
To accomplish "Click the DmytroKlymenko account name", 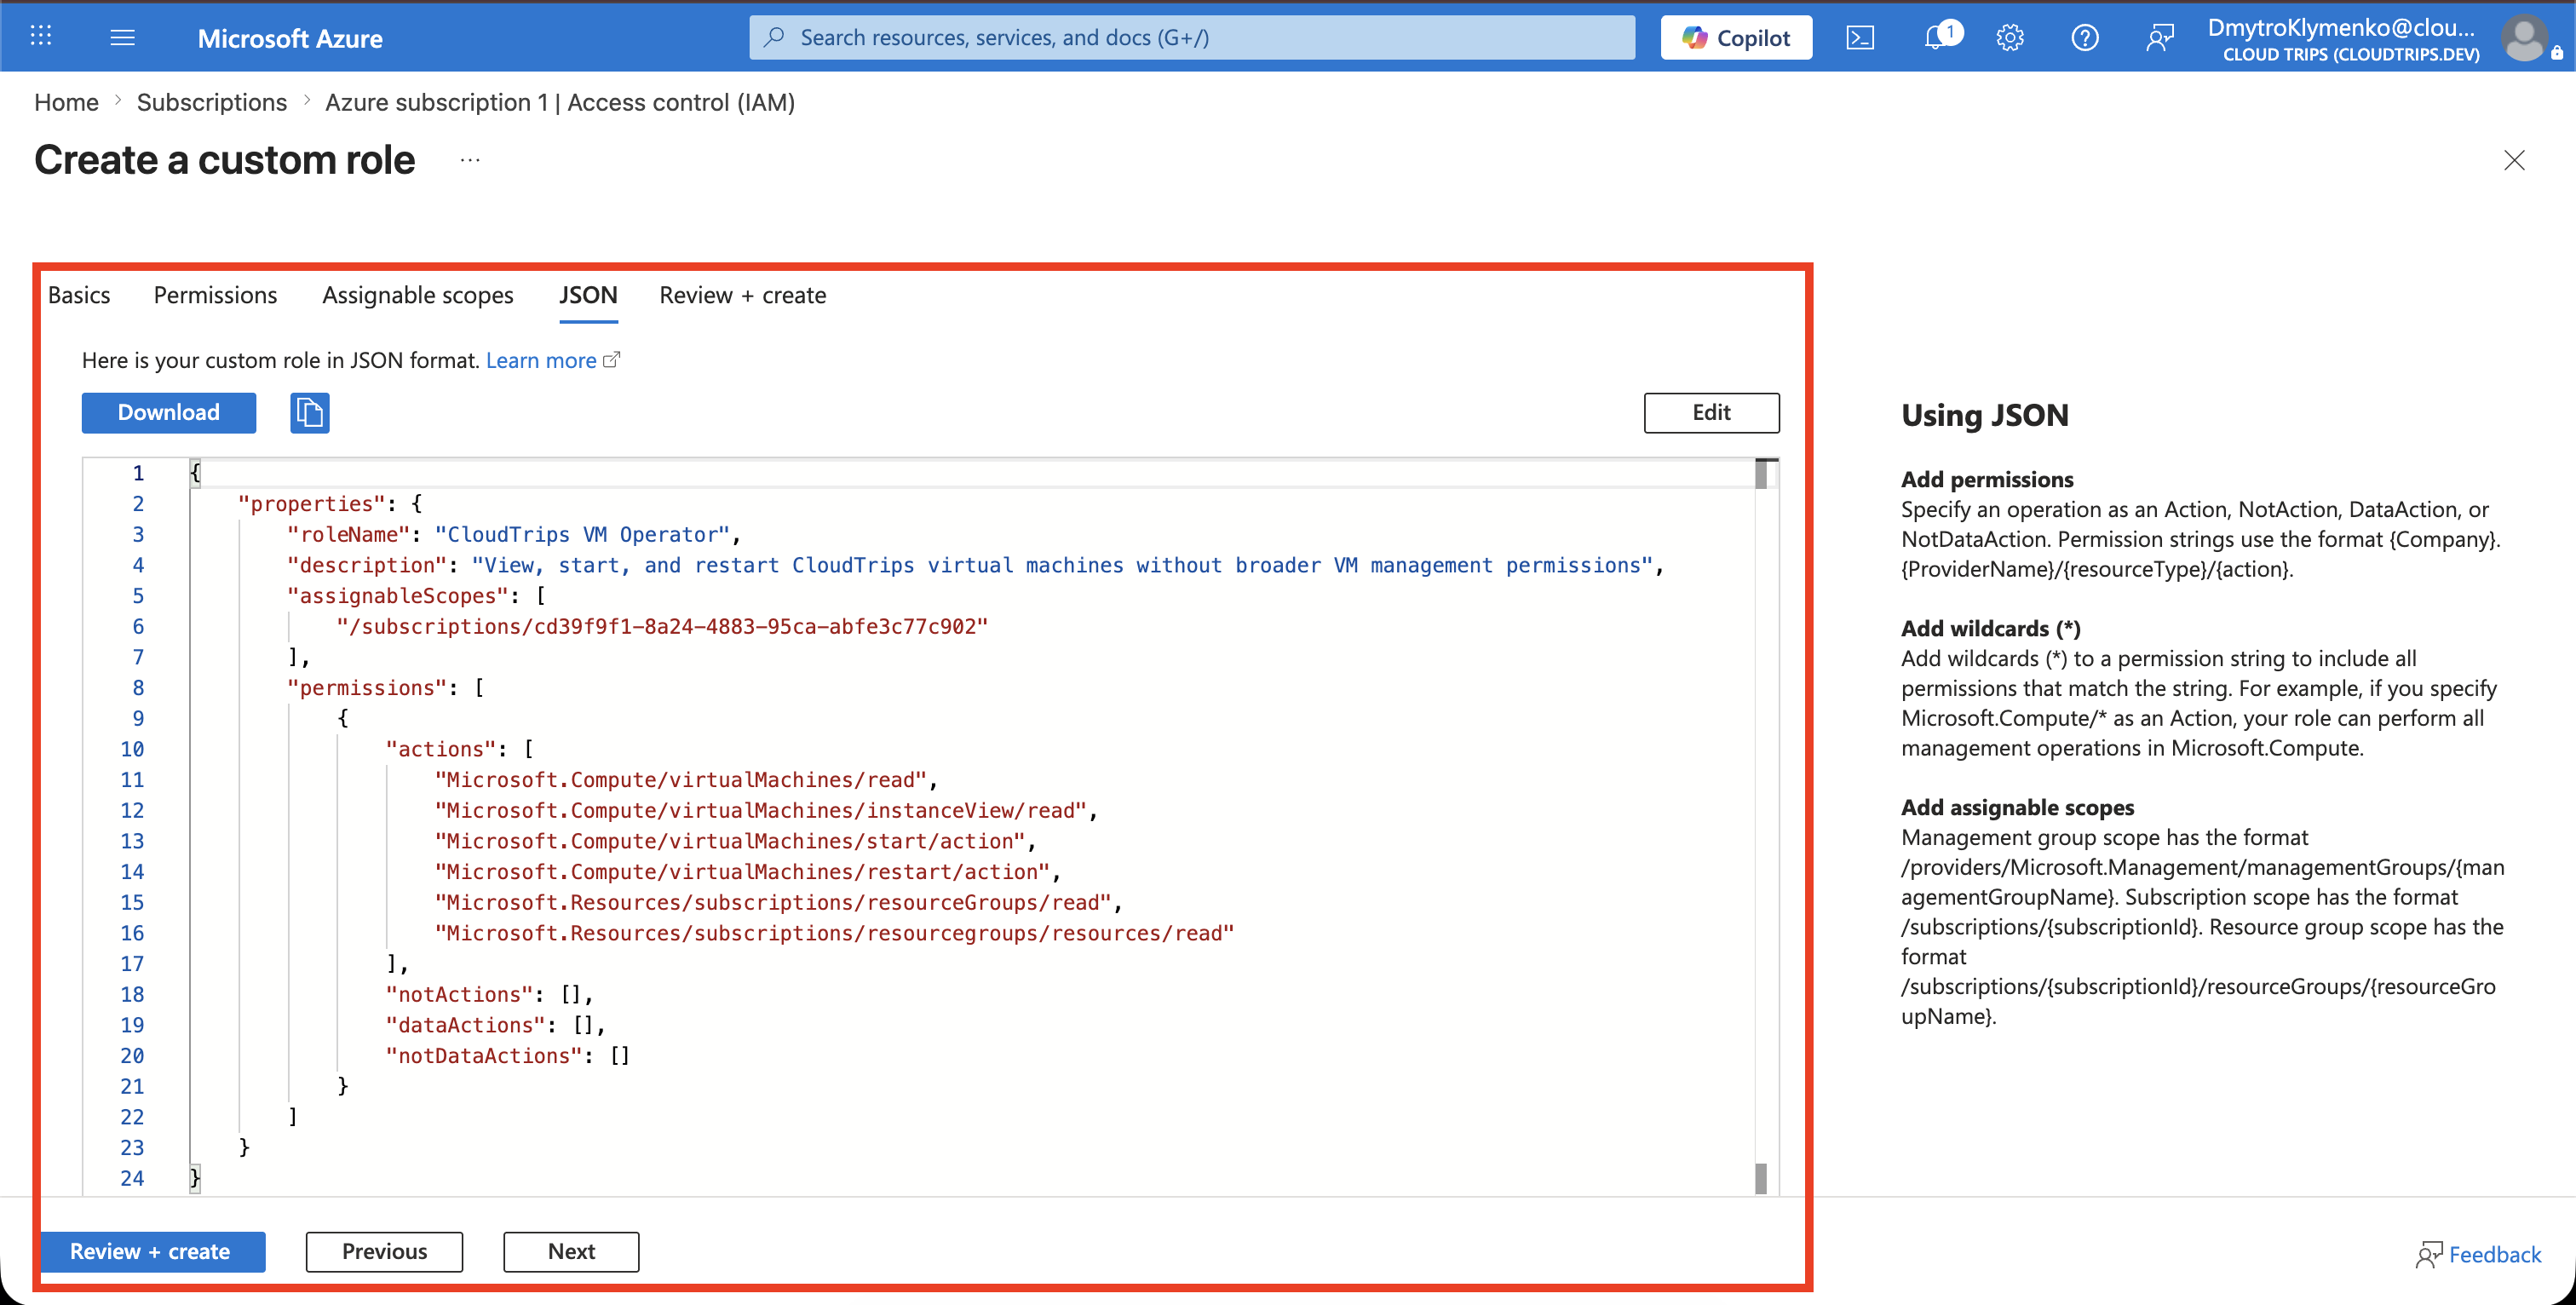I will tap(2340, 27).
